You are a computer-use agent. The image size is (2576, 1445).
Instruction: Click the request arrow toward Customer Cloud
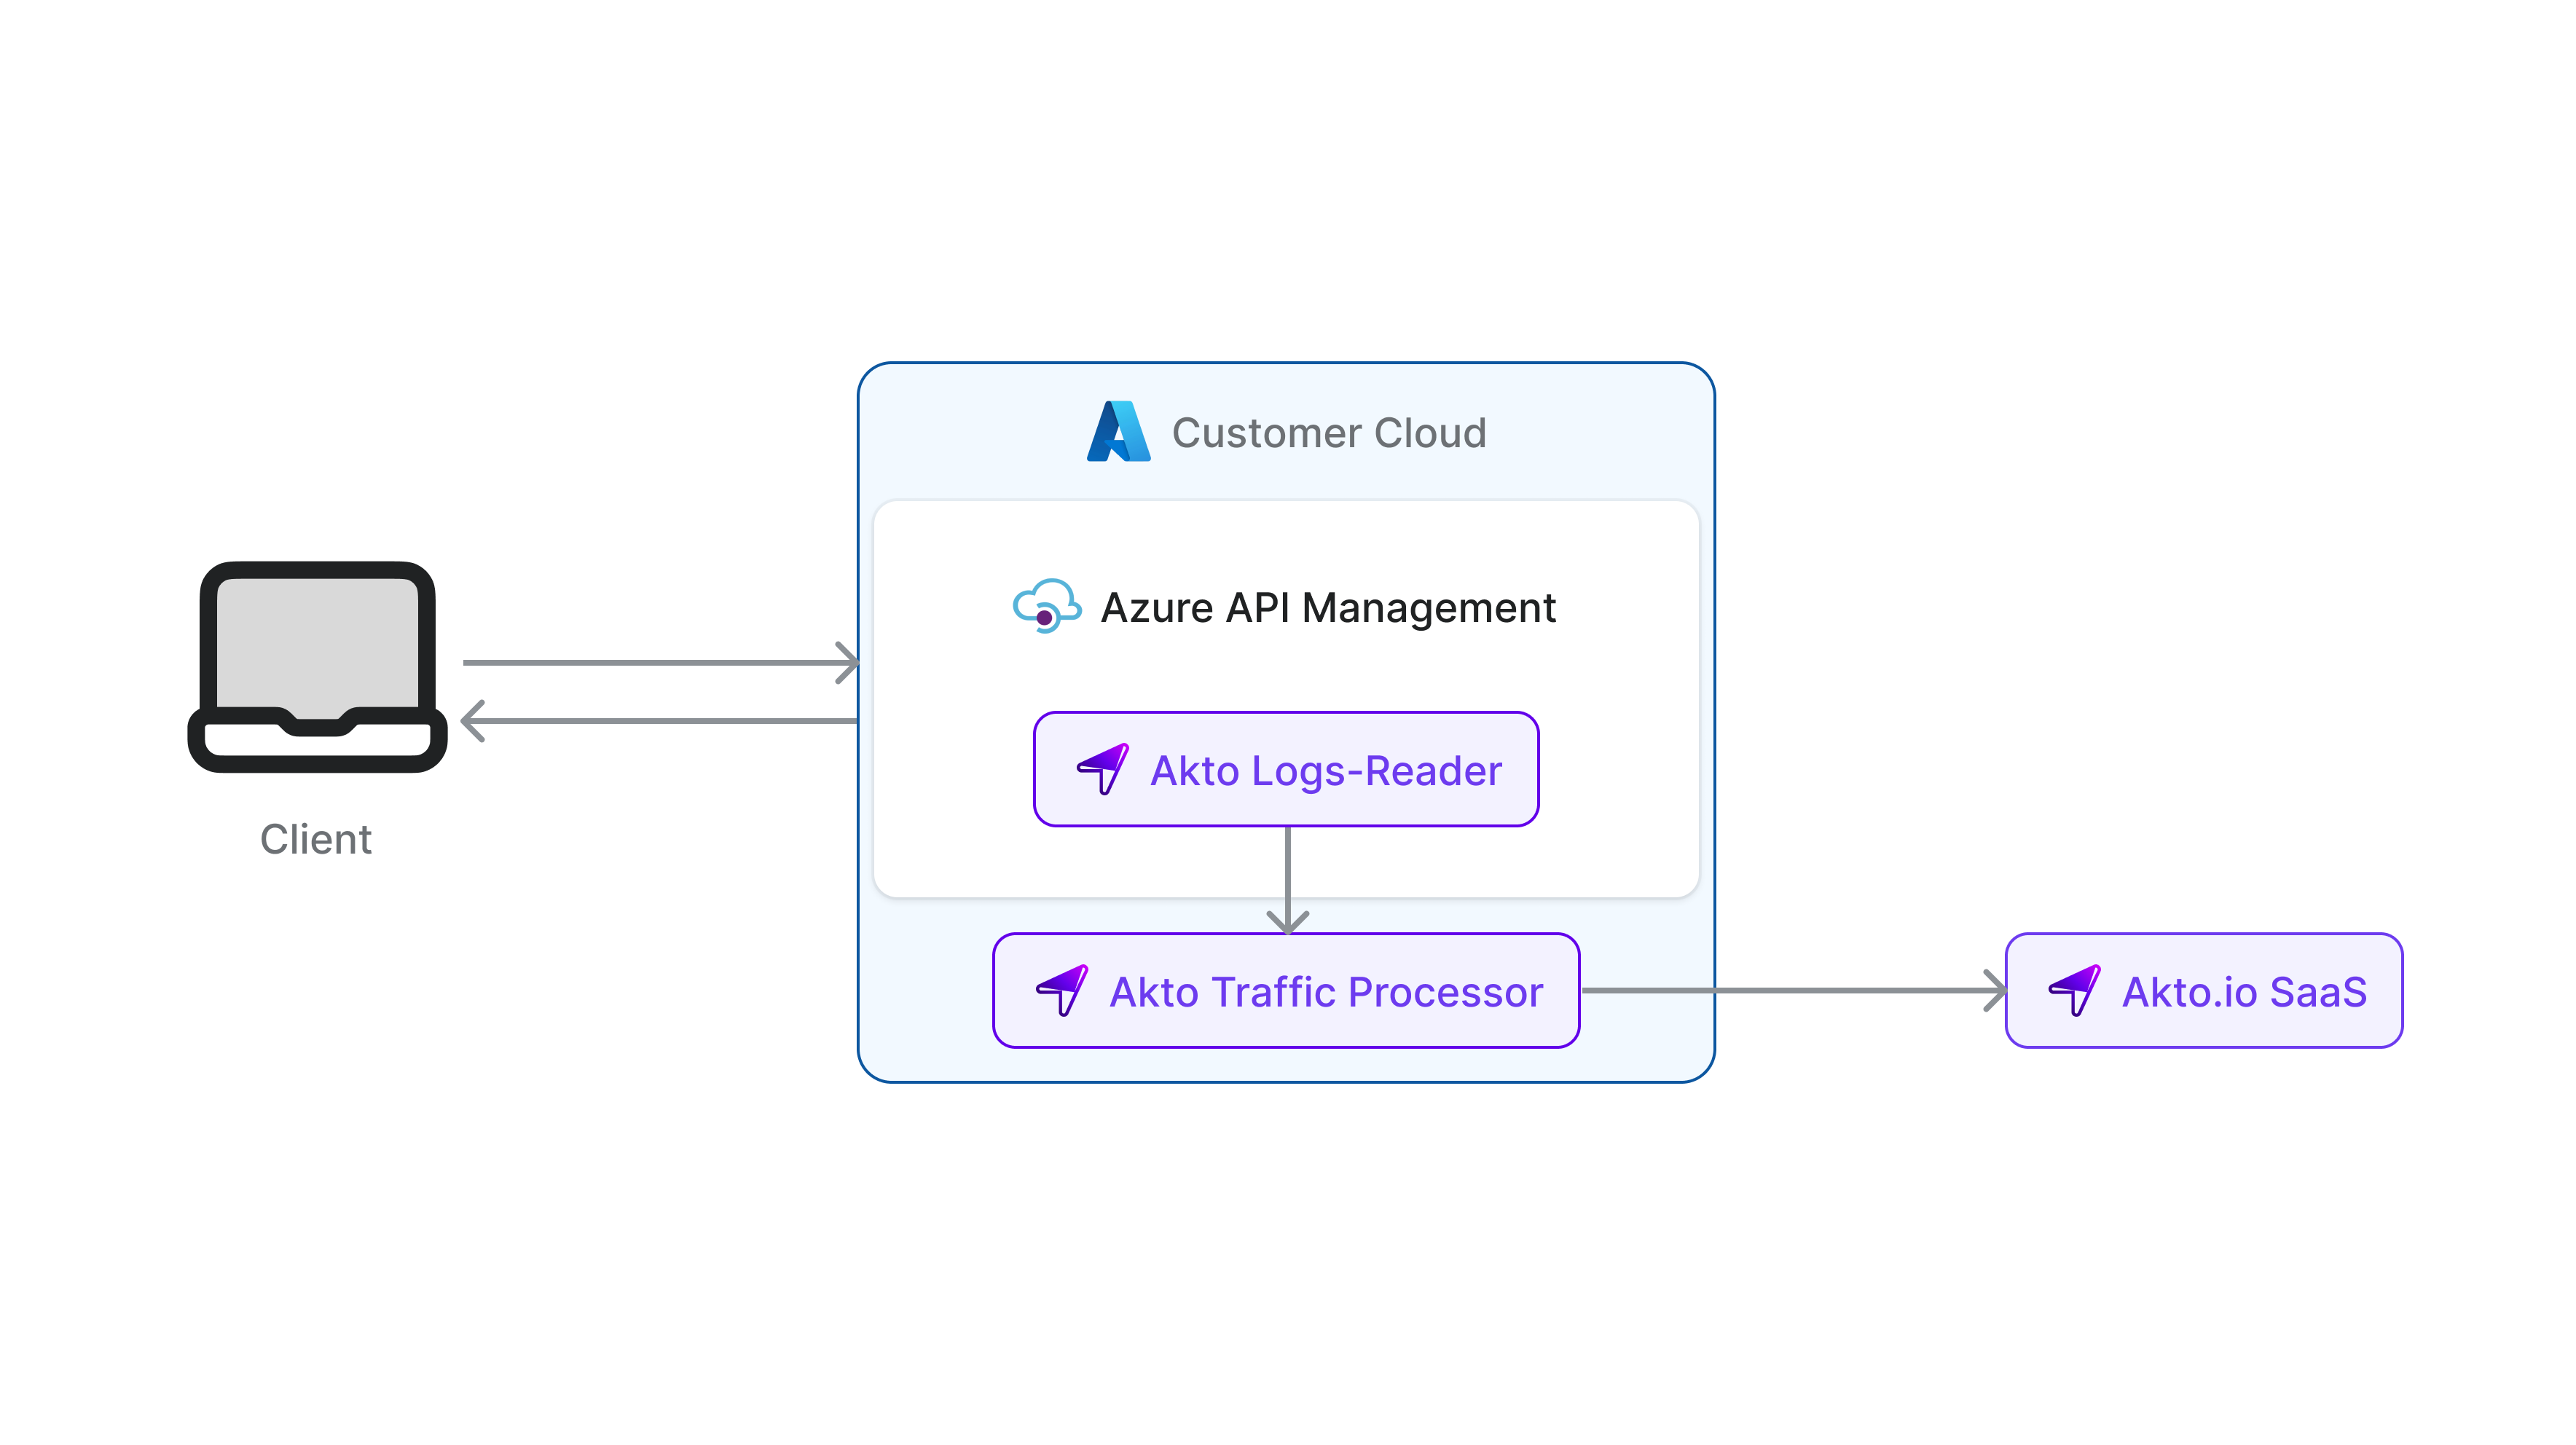coord(660,662)
